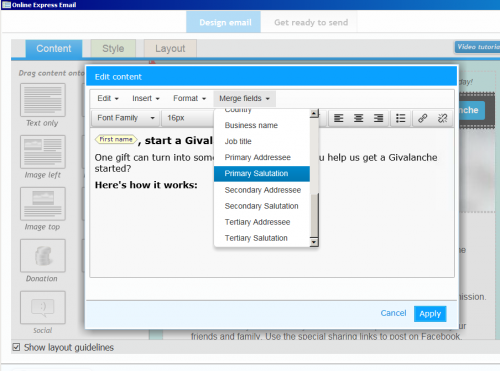This screenshot has height=371, width=500.
Task: Open the Font Family dropdown
Action: coord(126,118)
